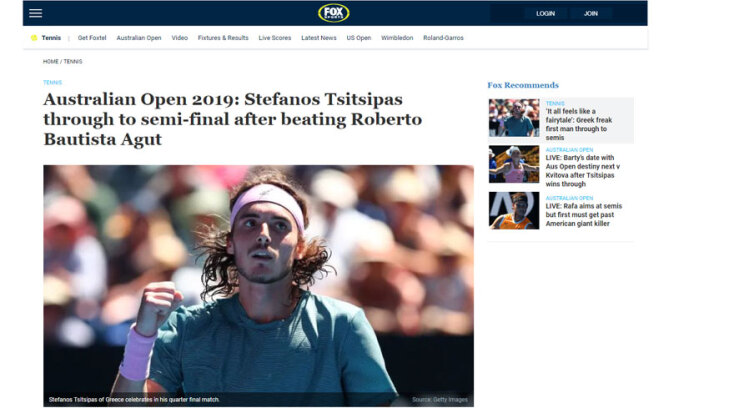Click the main Tsitsipas celebration photo

click(258, 285)
